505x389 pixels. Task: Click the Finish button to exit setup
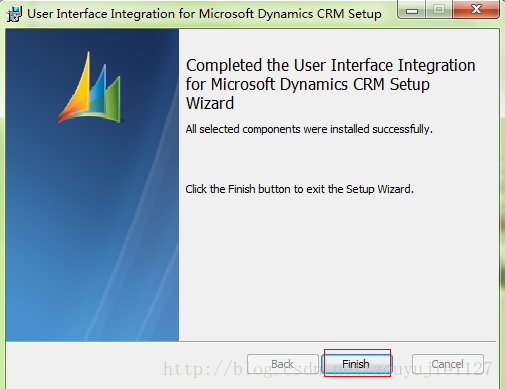point(357,364)
